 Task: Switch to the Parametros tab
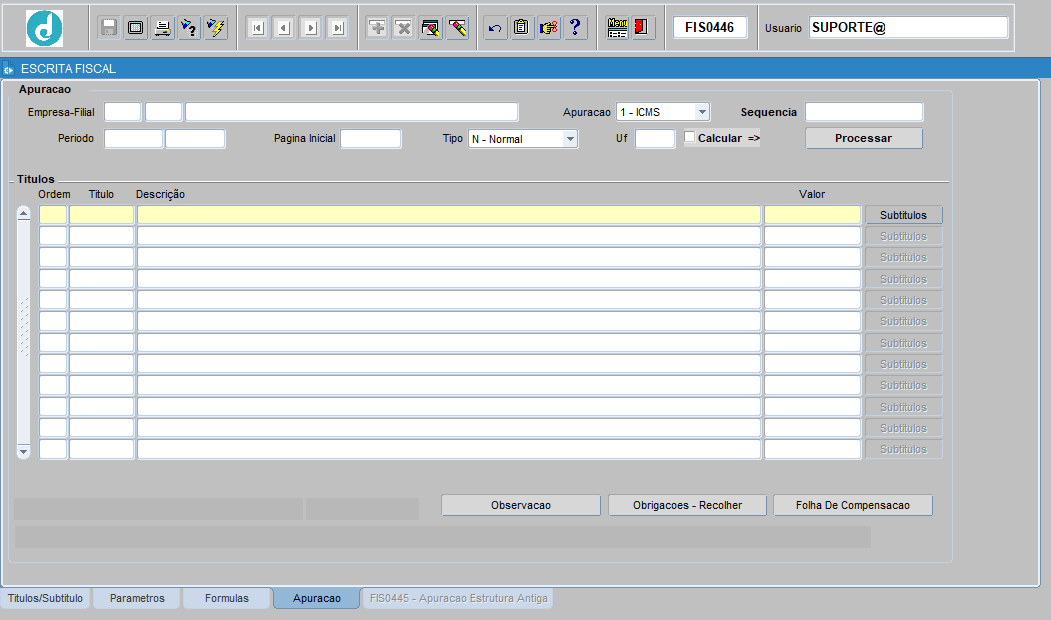pos(137,598)
